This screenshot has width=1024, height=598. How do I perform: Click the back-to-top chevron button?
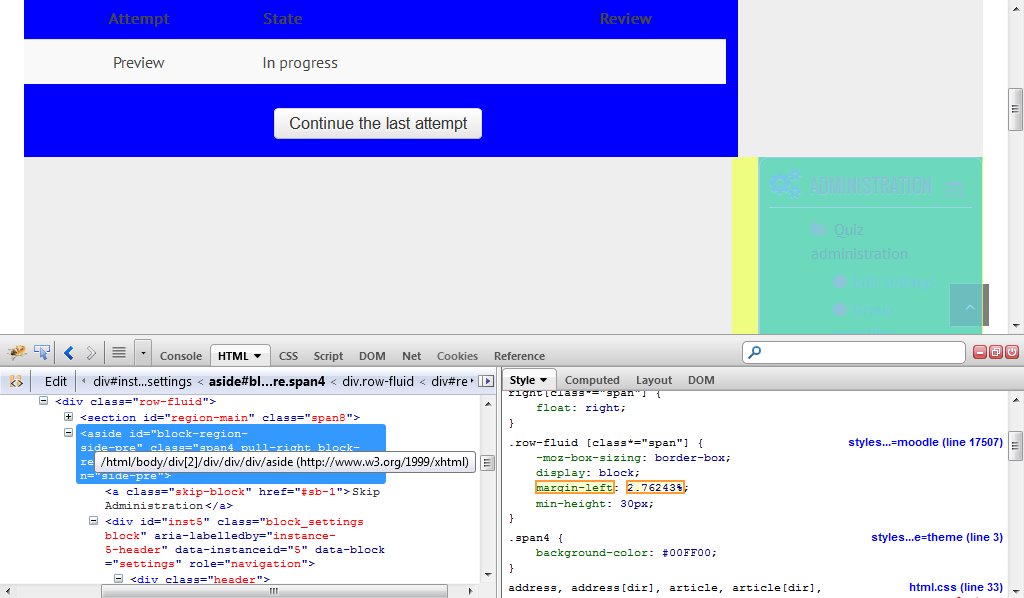pyautogui.click(x=969, y=305)
